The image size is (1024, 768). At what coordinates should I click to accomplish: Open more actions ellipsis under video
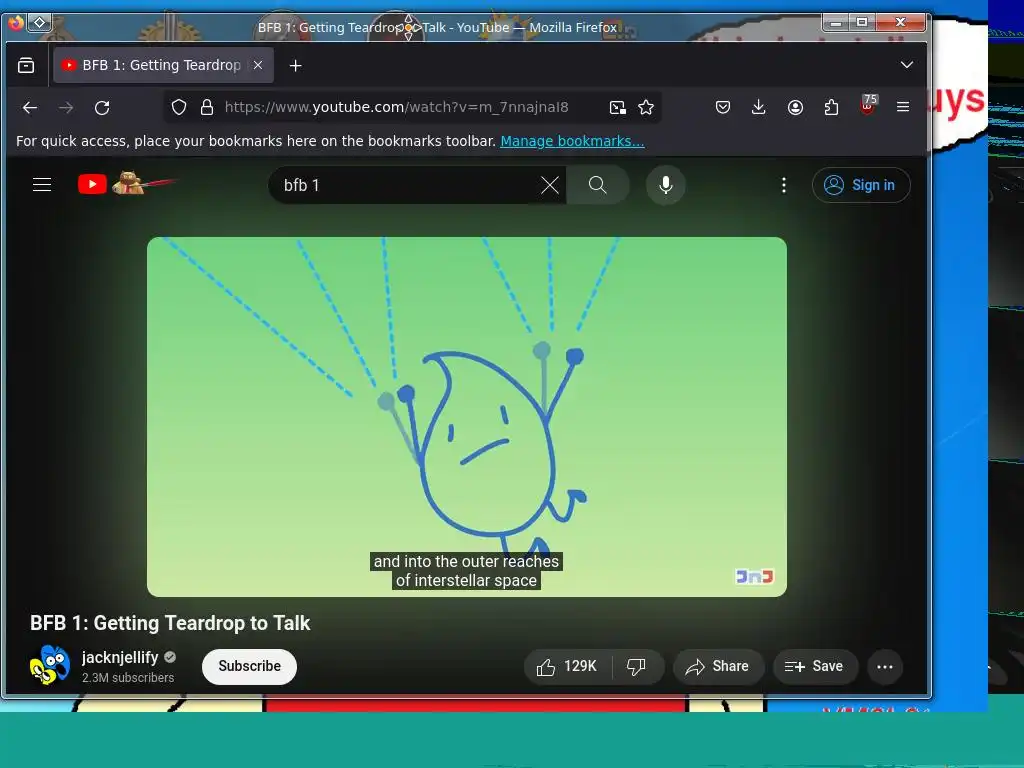coord(885,667)
